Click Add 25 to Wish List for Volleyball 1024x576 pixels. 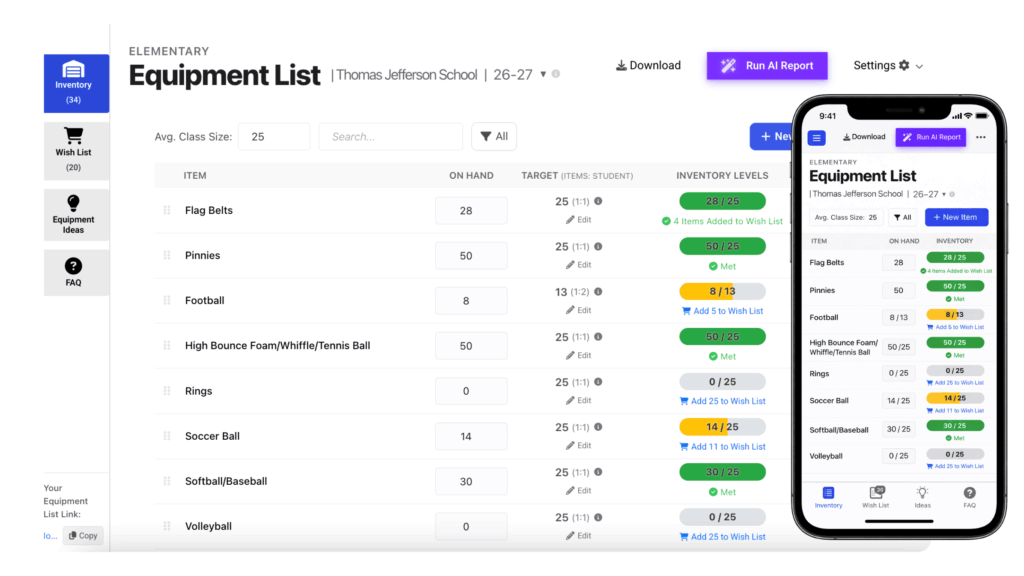click(722, 537)
